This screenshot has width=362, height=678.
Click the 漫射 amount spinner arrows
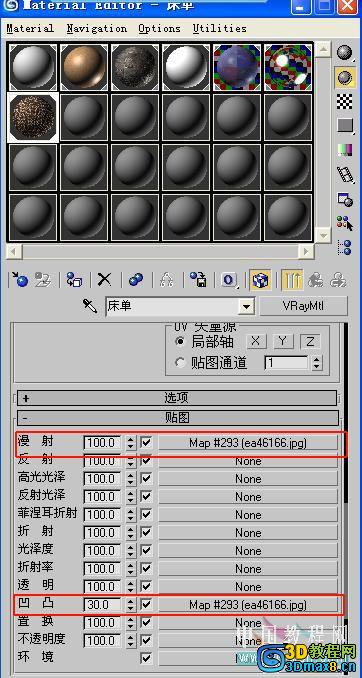click(131, 443)
